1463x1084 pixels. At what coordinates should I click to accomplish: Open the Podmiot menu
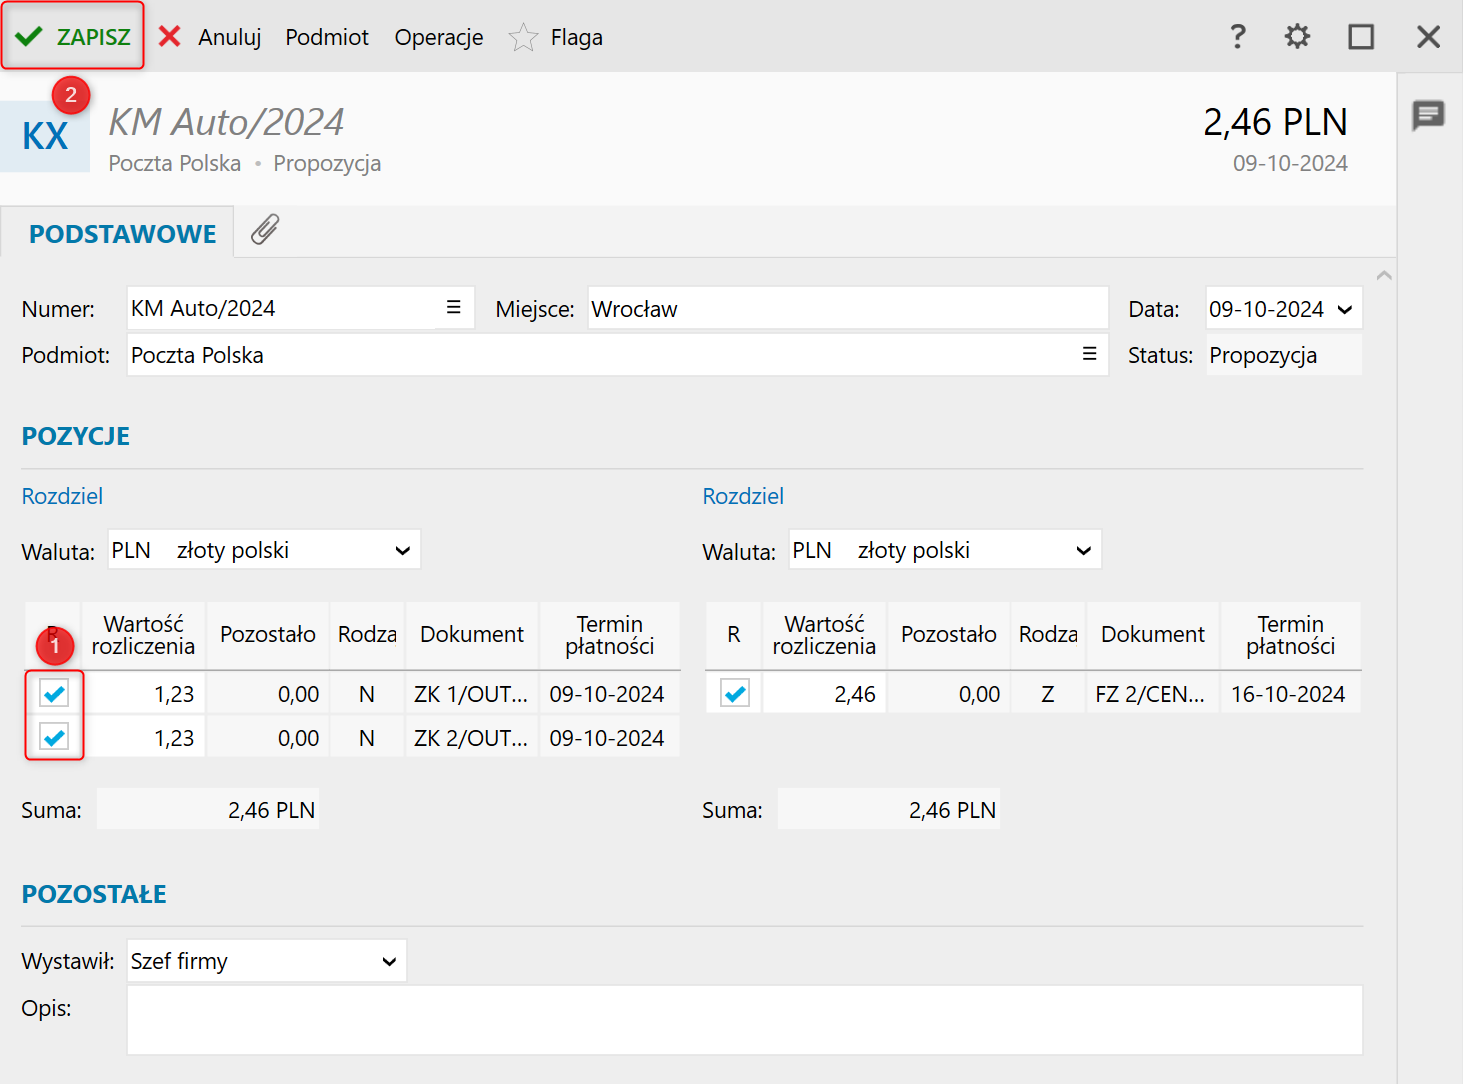327,37
